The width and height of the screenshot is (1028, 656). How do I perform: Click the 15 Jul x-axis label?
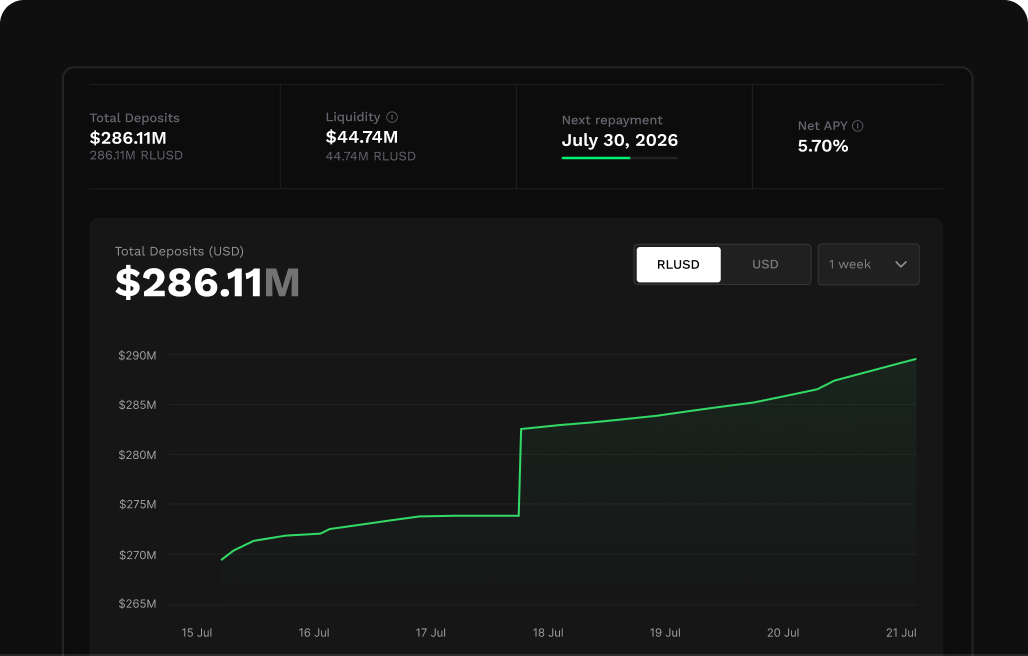(x=197, y=633)
